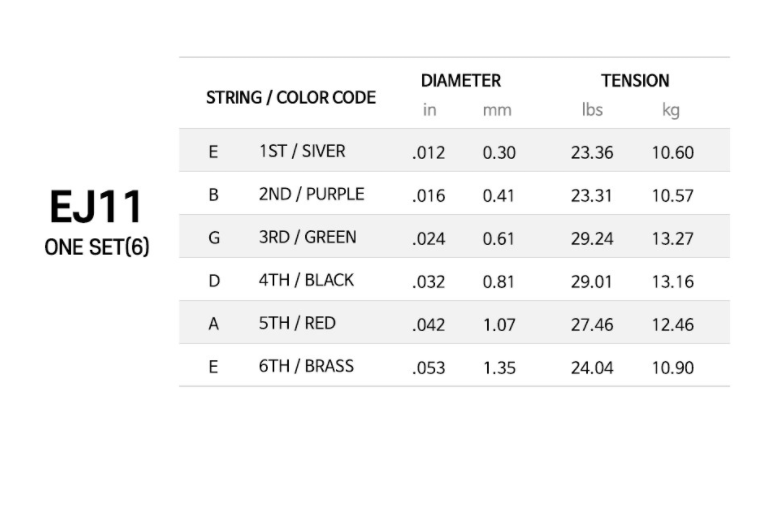The width and height of the screenshot is (774, 511).
Task: Select the ONE SET(6) label
Action: 97,247
